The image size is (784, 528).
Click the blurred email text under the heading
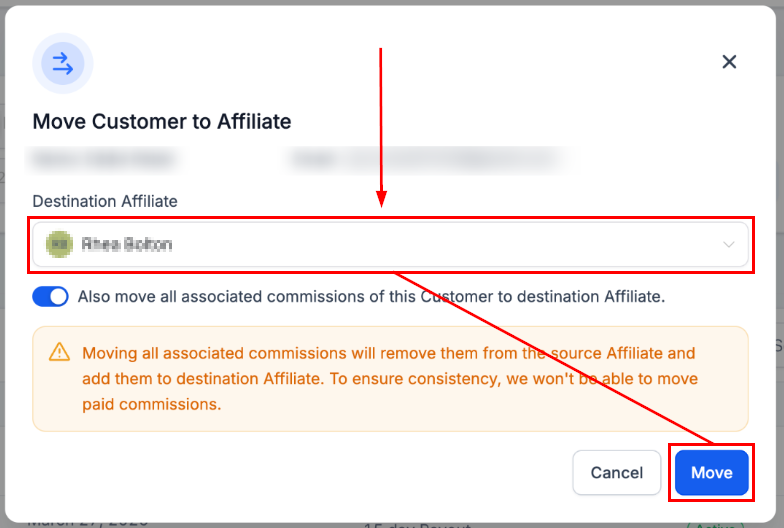[x=420, y=158]
